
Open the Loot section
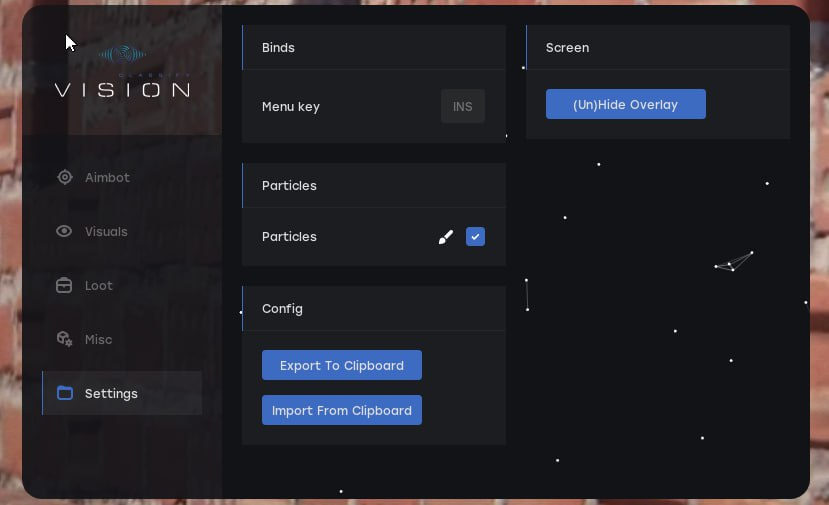coord(122,286)
